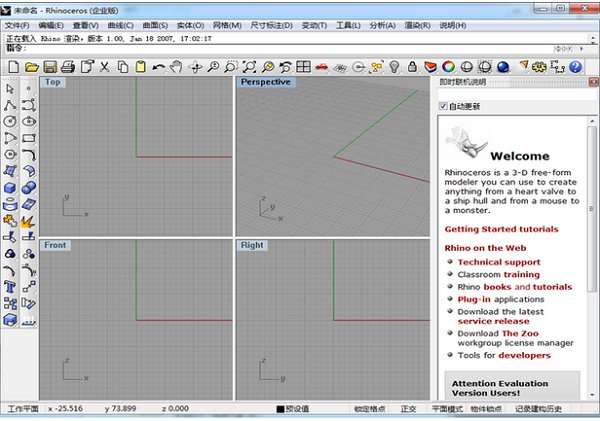Click the color wheel Properties icon
The height and width of the screenshot is (421, 600).
click(448, 67)
